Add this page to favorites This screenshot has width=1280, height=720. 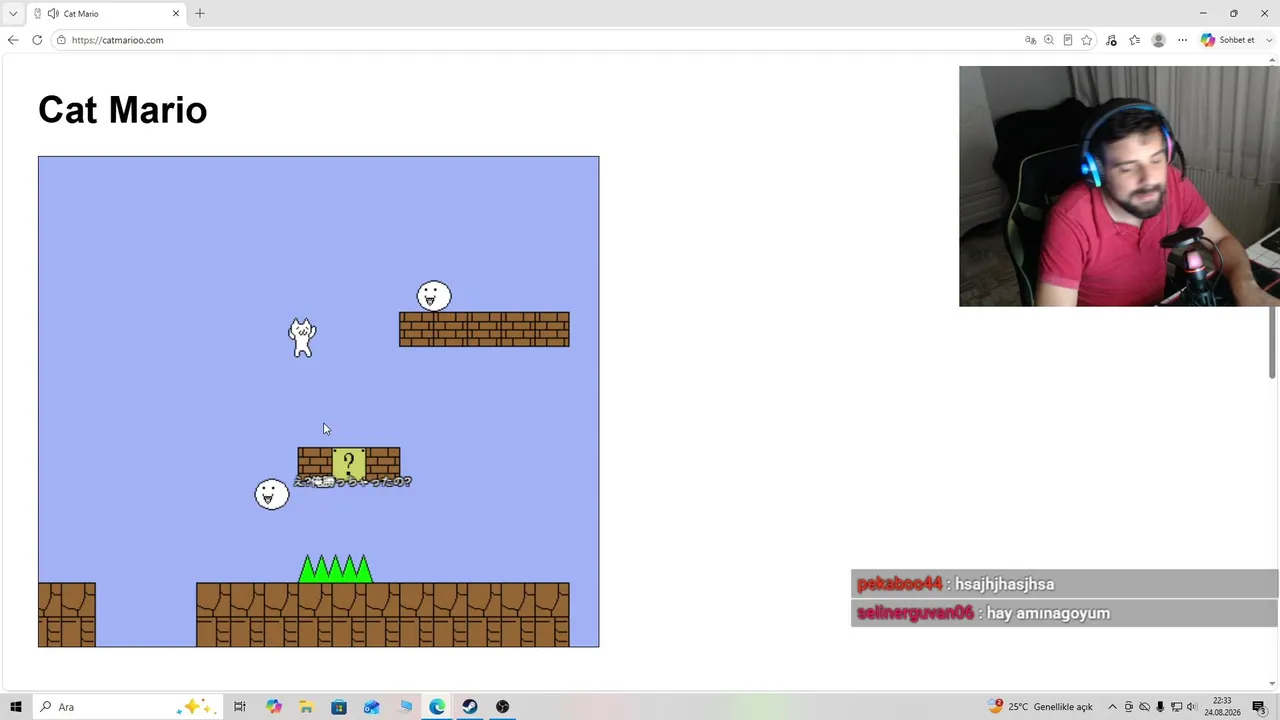click(x=1087, y=40)
